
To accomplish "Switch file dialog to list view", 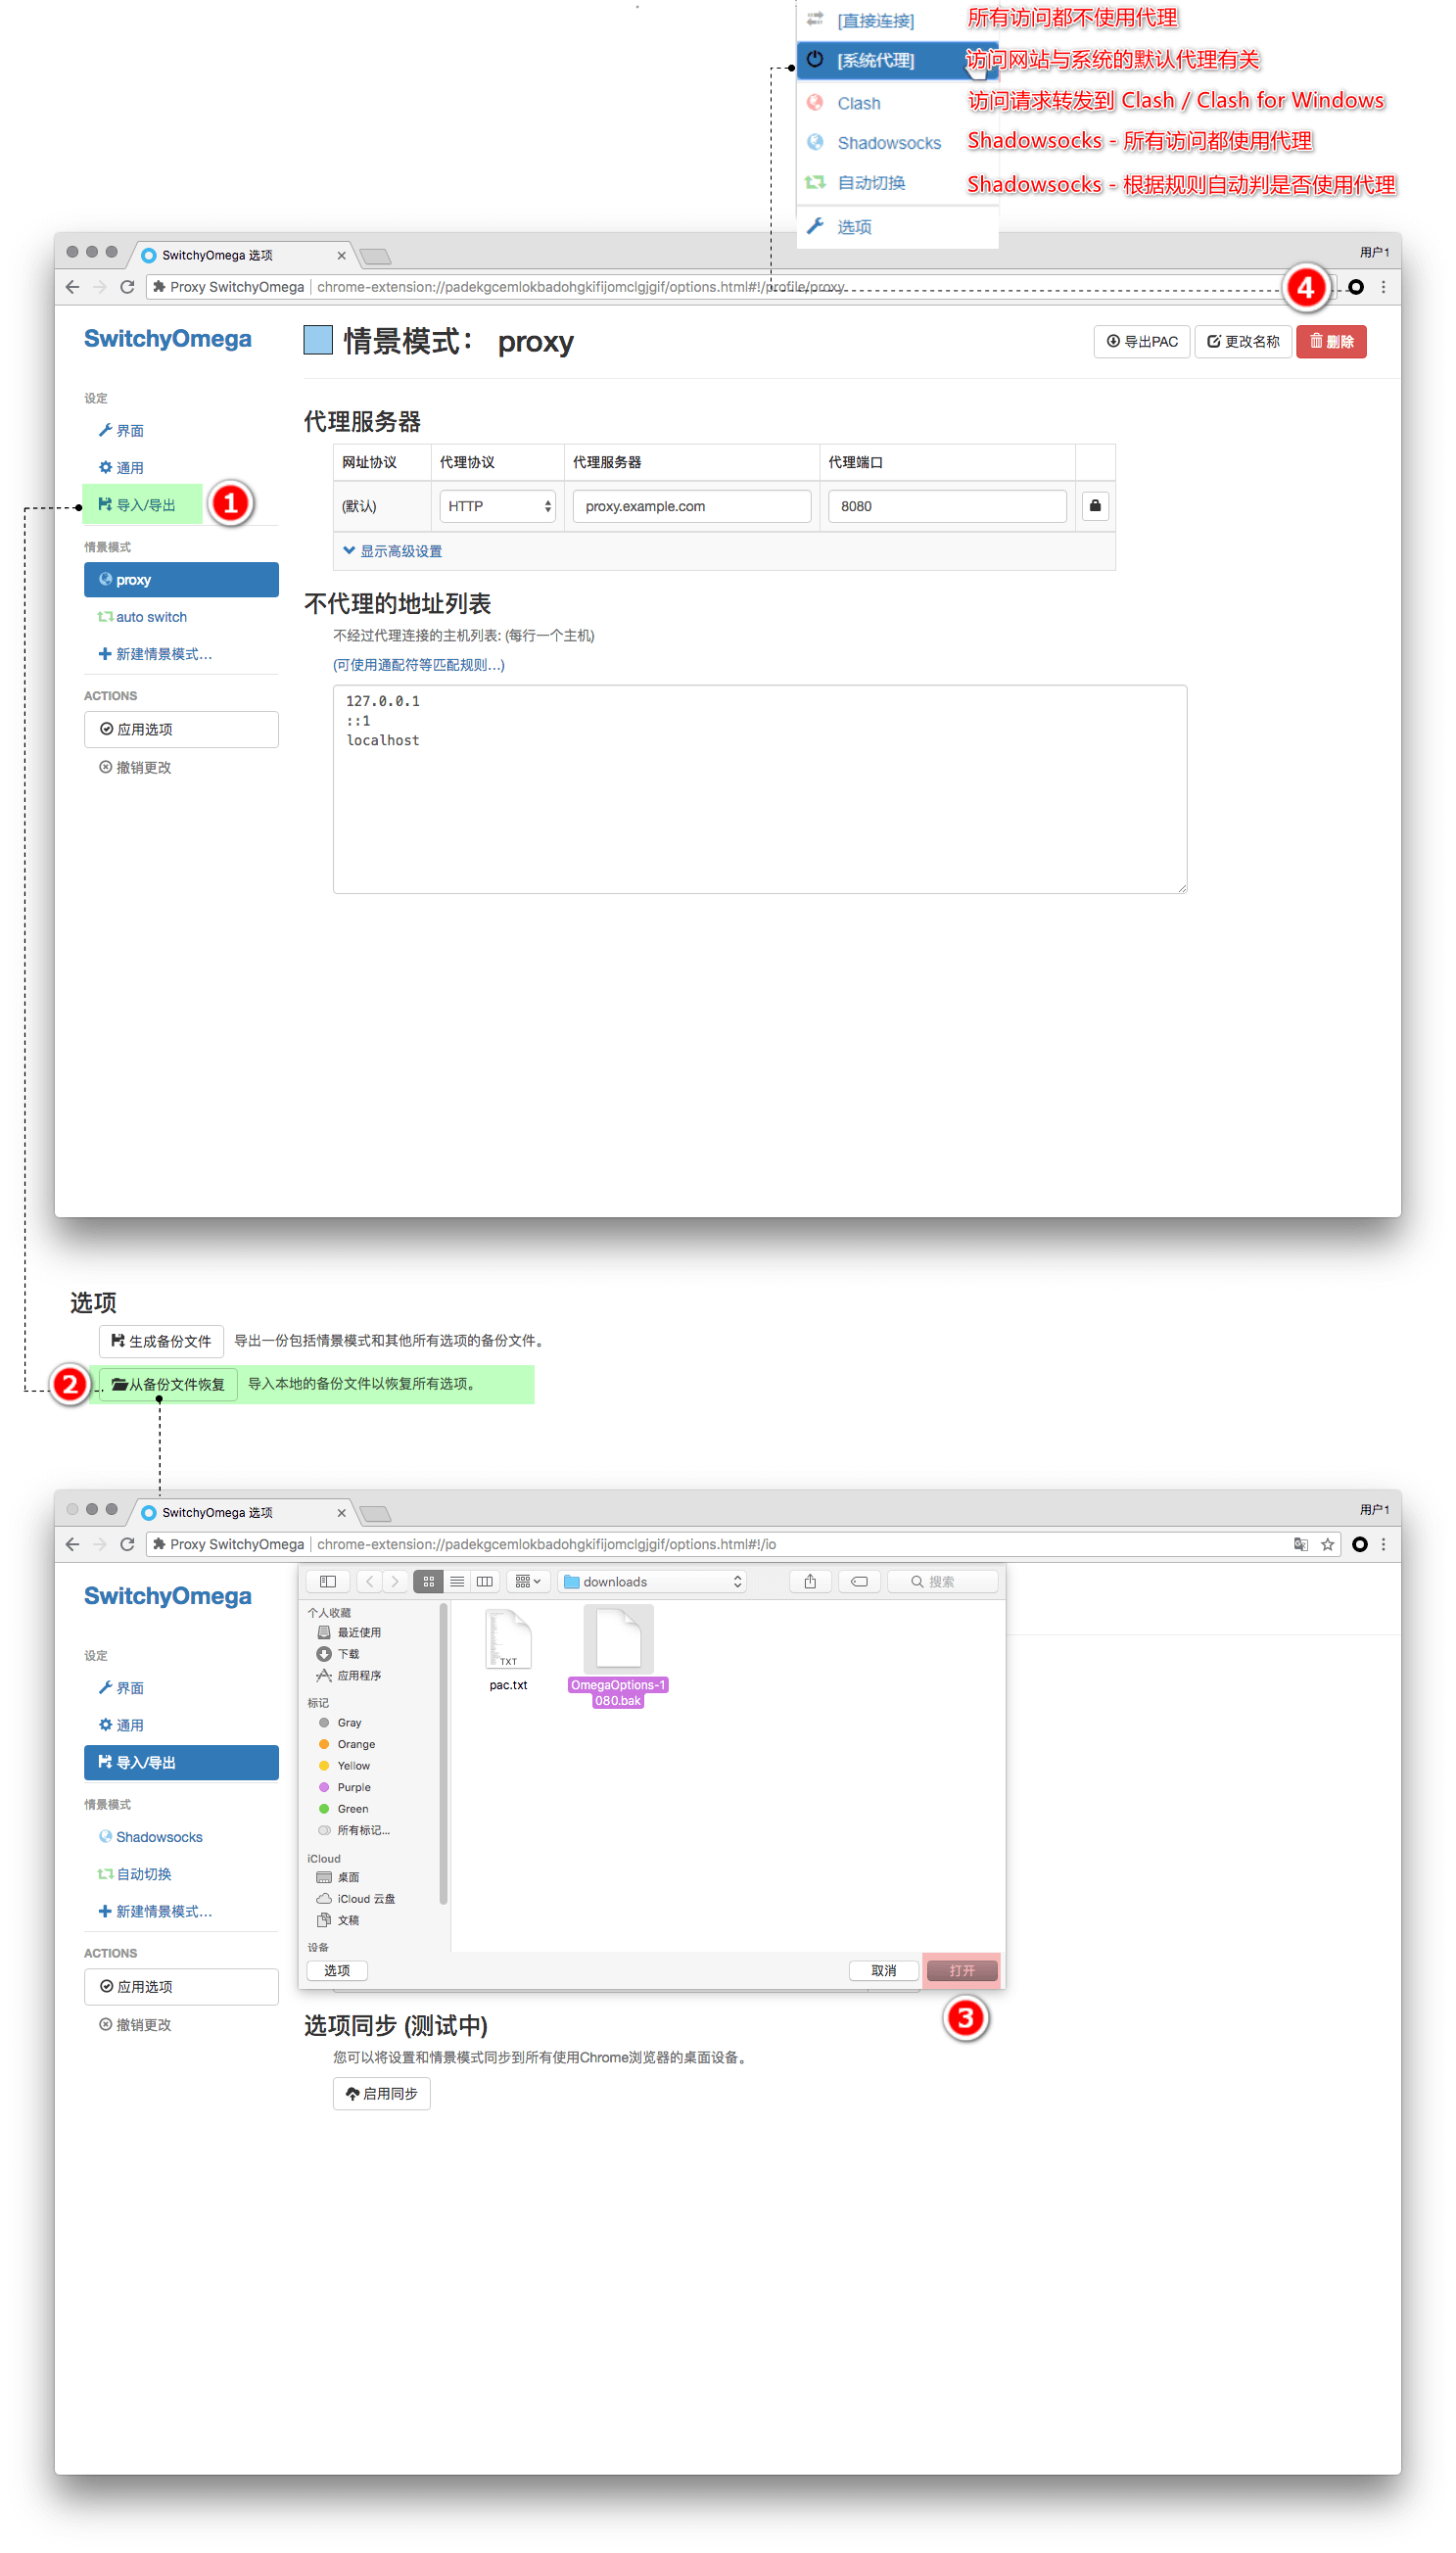I will 457,1581.
